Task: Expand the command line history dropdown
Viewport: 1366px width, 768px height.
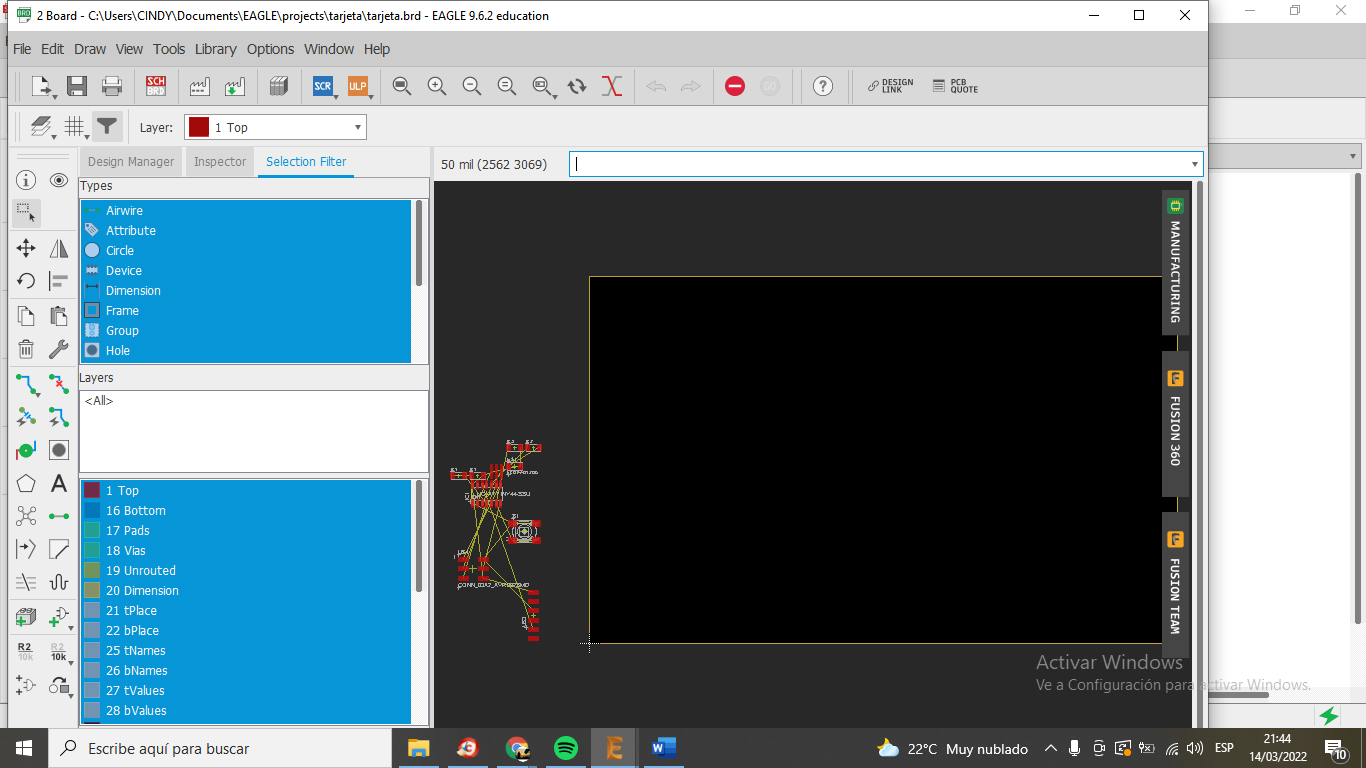Action: 1194,164
